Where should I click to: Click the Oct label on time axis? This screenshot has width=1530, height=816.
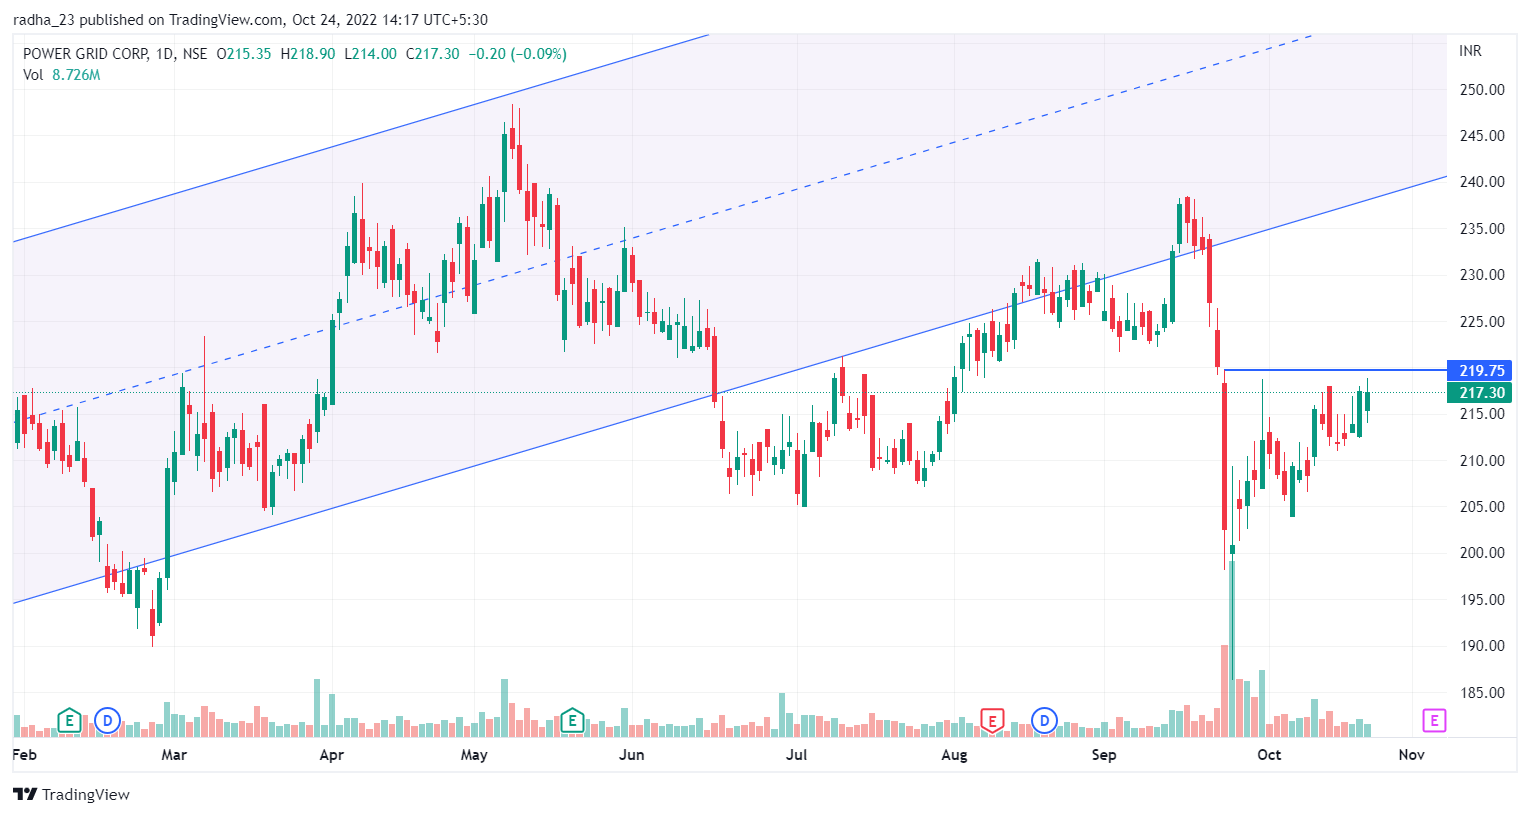point(1269,755)
